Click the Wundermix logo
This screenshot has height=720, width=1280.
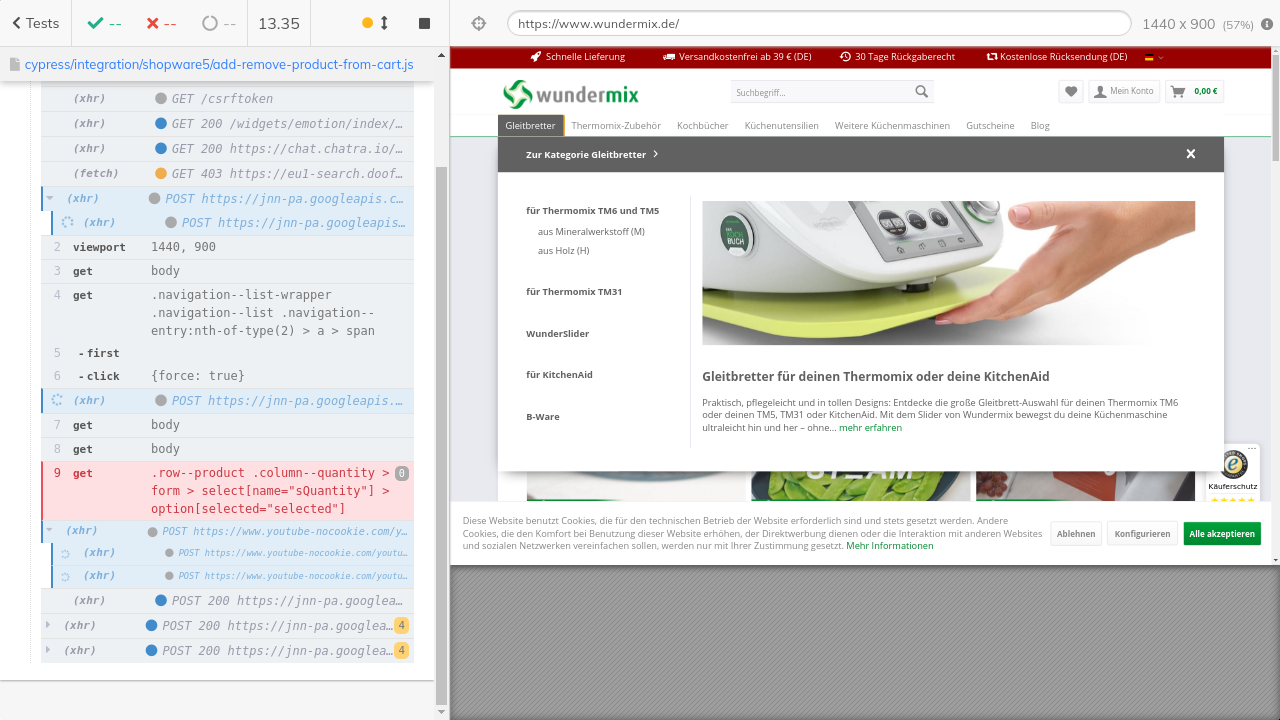pyautogui.click(x=570, y=94)
